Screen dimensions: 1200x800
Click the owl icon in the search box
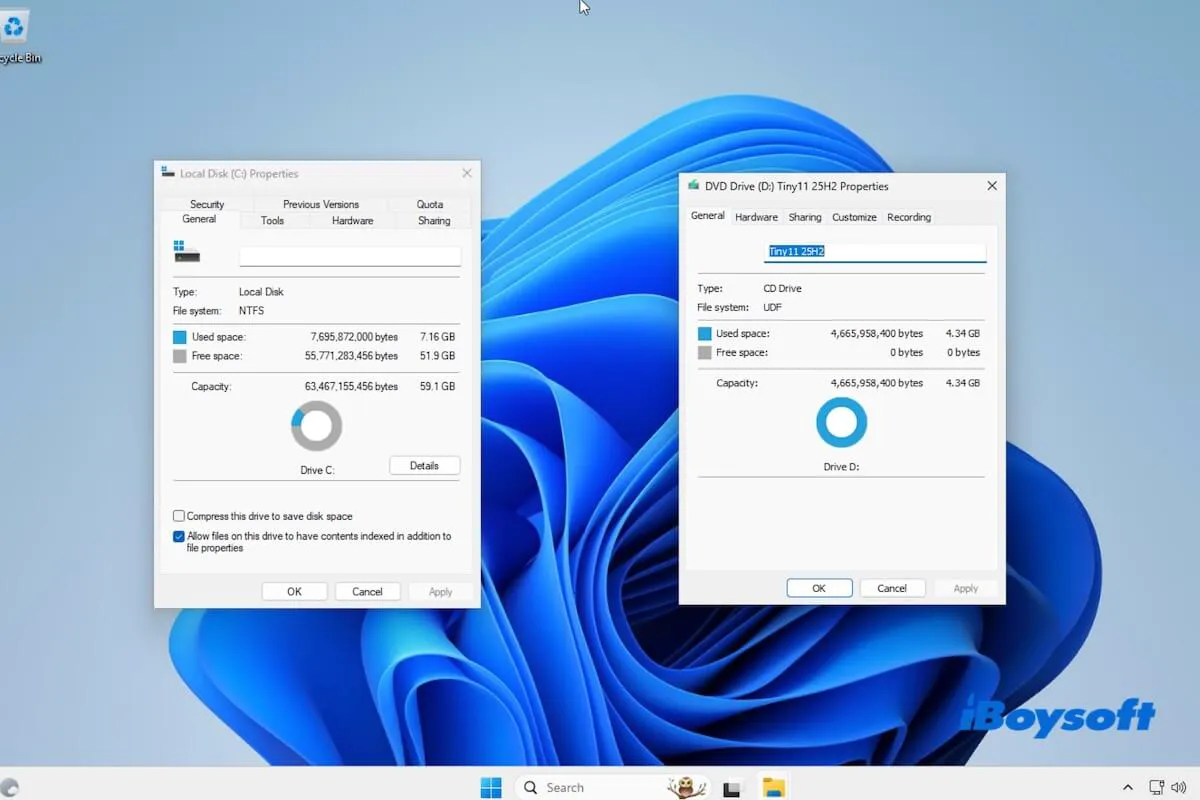687,787
